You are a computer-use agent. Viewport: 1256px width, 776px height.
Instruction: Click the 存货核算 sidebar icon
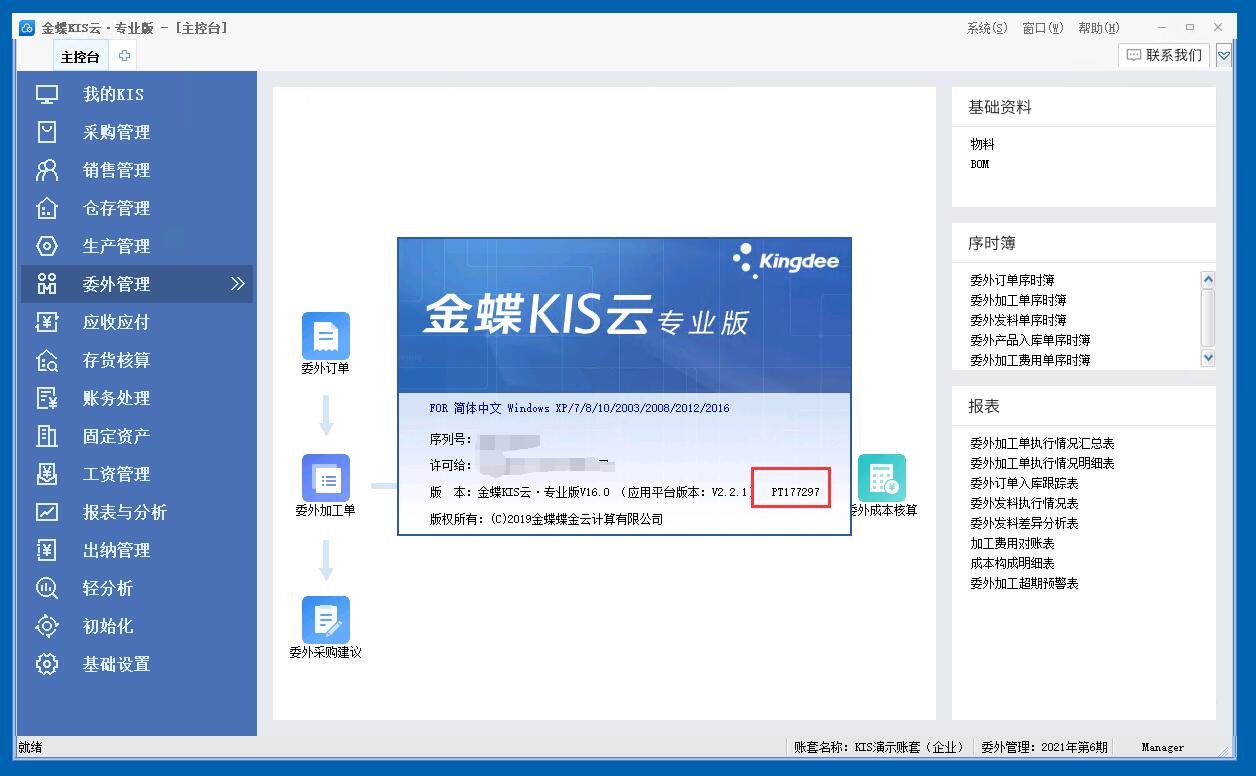47,360
